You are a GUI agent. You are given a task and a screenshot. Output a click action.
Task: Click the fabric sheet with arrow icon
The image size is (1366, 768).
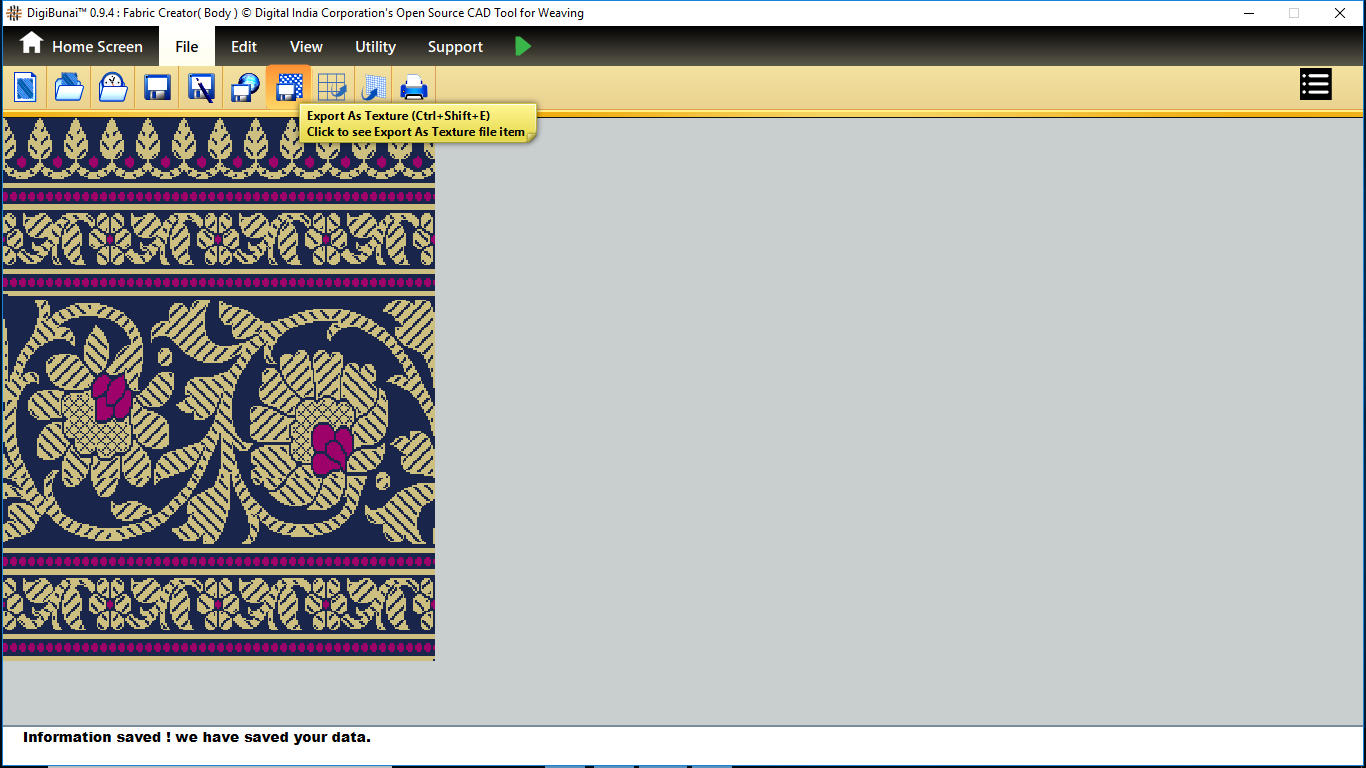click(374, 87)
